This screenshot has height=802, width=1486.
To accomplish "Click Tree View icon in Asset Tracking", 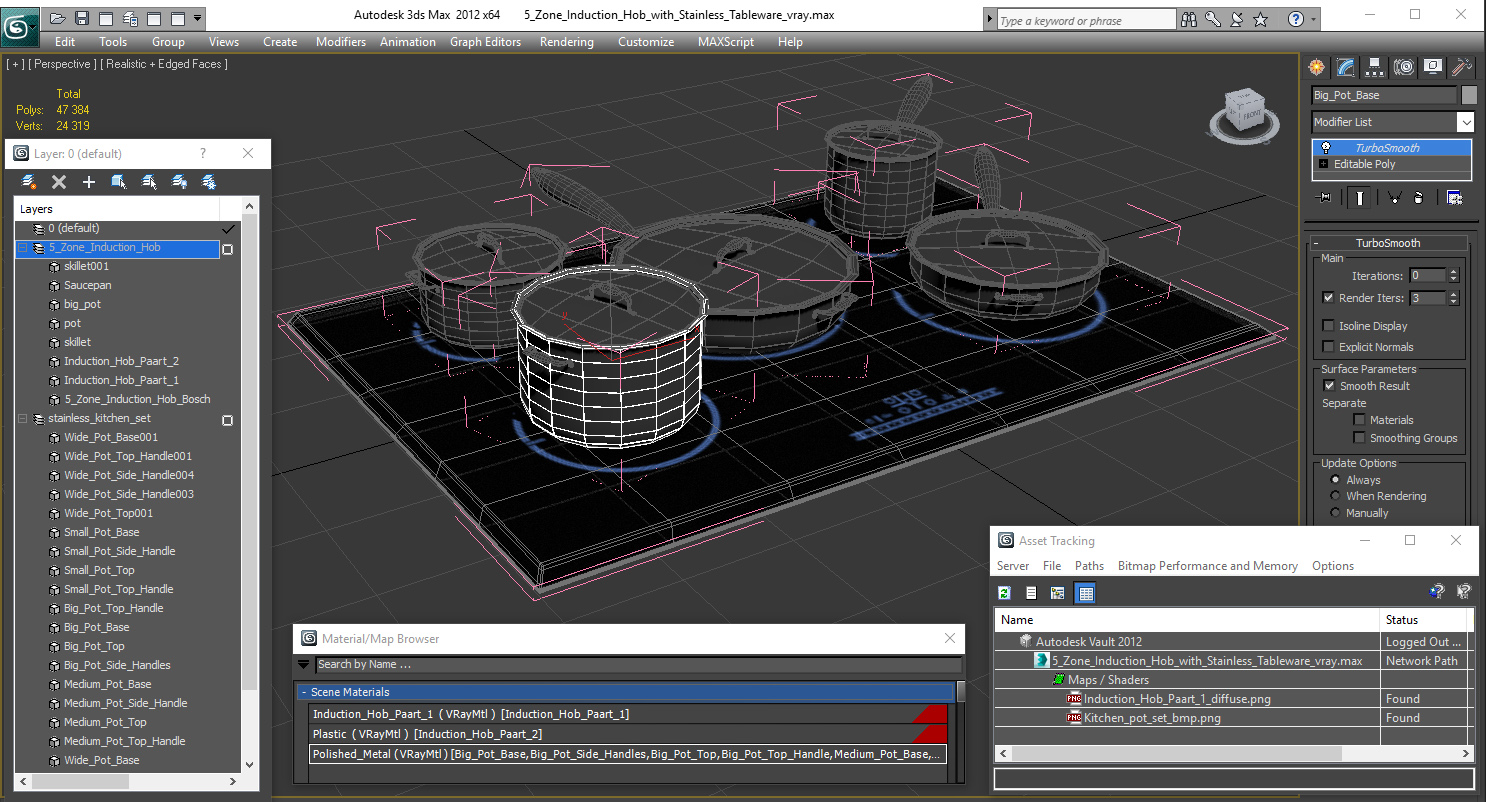I will [1057, 593].
